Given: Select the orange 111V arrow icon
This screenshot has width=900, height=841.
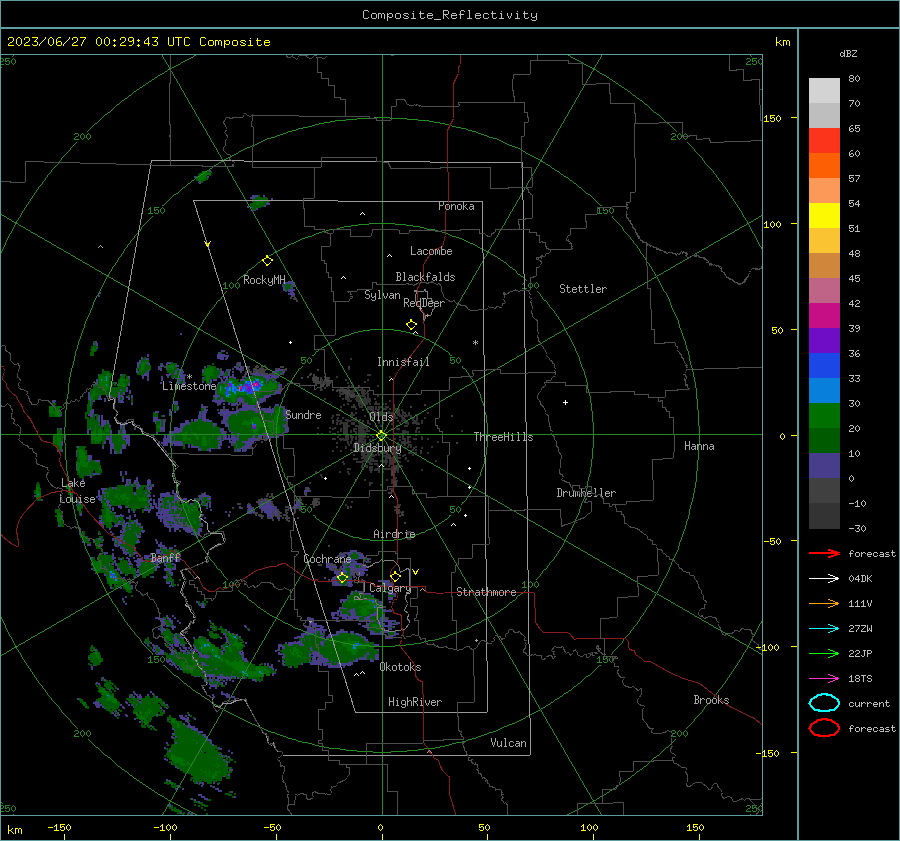Looking at the screenshot, I should click(824, 603).
